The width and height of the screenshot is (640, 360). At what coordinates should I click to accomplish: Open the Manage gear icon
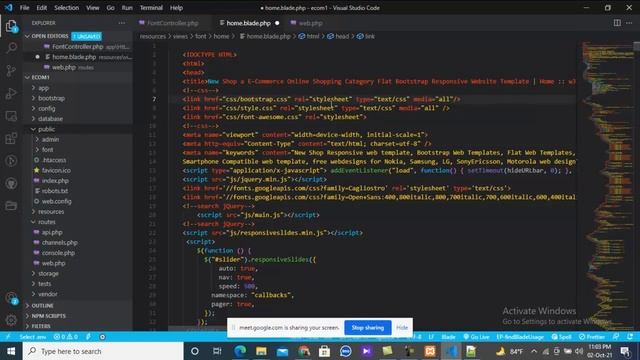click(11, 320)
